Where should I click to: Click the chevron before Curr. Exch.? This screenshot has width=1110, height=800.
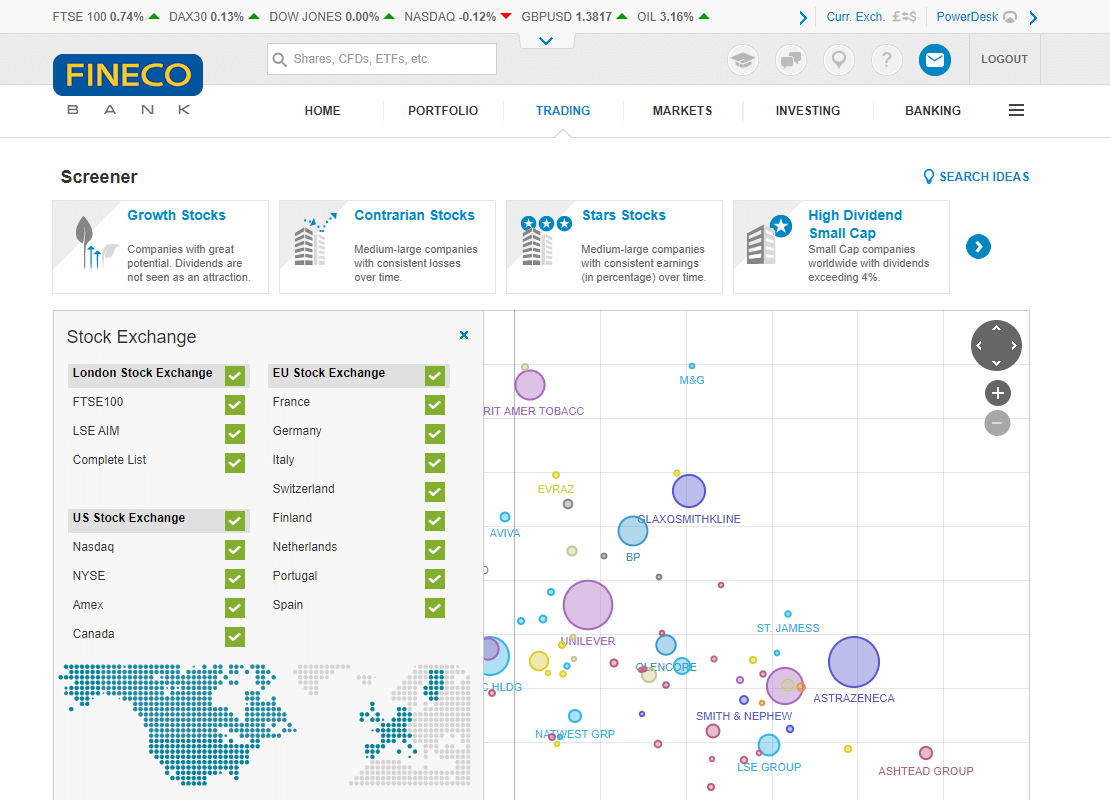click(803, 18)
